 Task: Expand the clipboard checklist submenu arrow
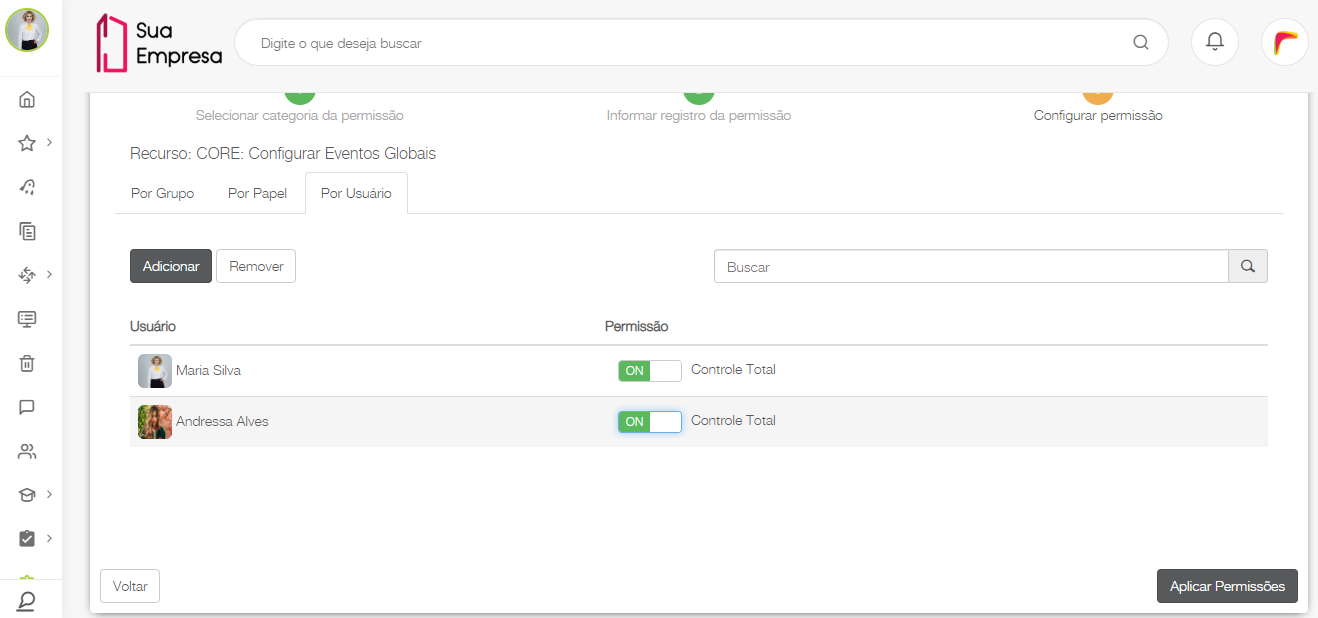(x=49, y=538)
